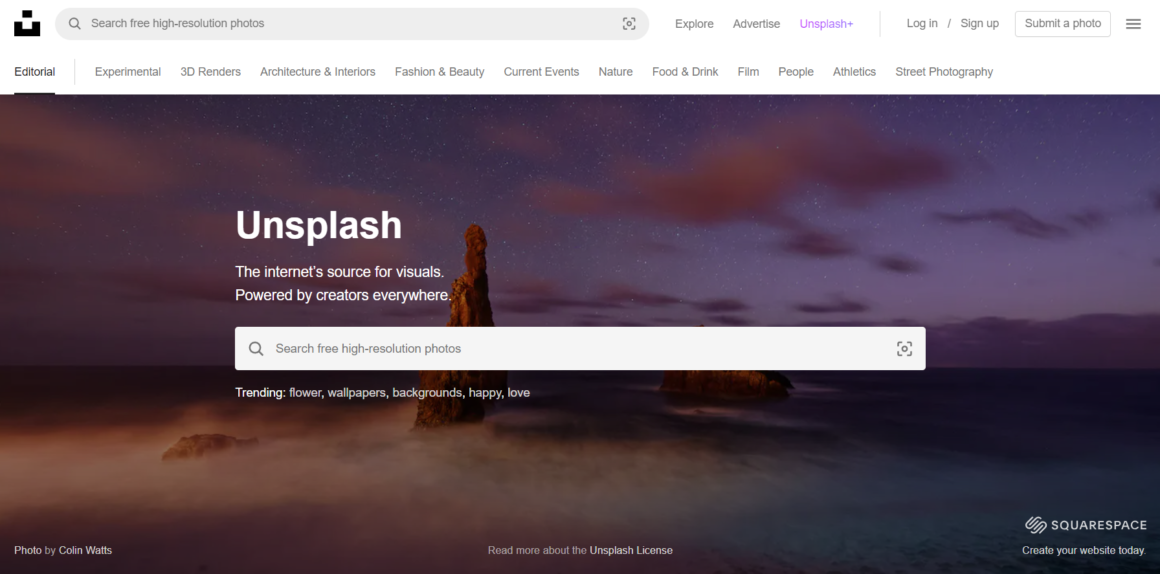Click the Sign up link

pyautogui.click(x=979, y=23)
